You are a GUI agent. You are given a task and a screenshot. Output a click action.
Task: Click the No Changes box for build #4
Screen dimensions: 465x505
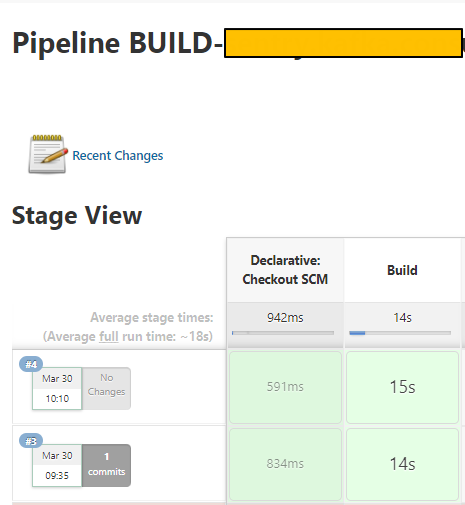(106, 388)
